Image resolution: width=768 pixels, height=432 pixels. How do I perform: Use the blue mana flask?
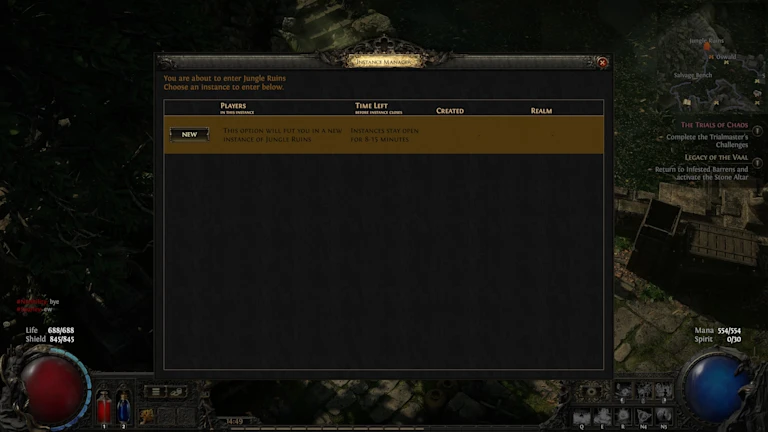pyautogui.click(x=123, y=408)
